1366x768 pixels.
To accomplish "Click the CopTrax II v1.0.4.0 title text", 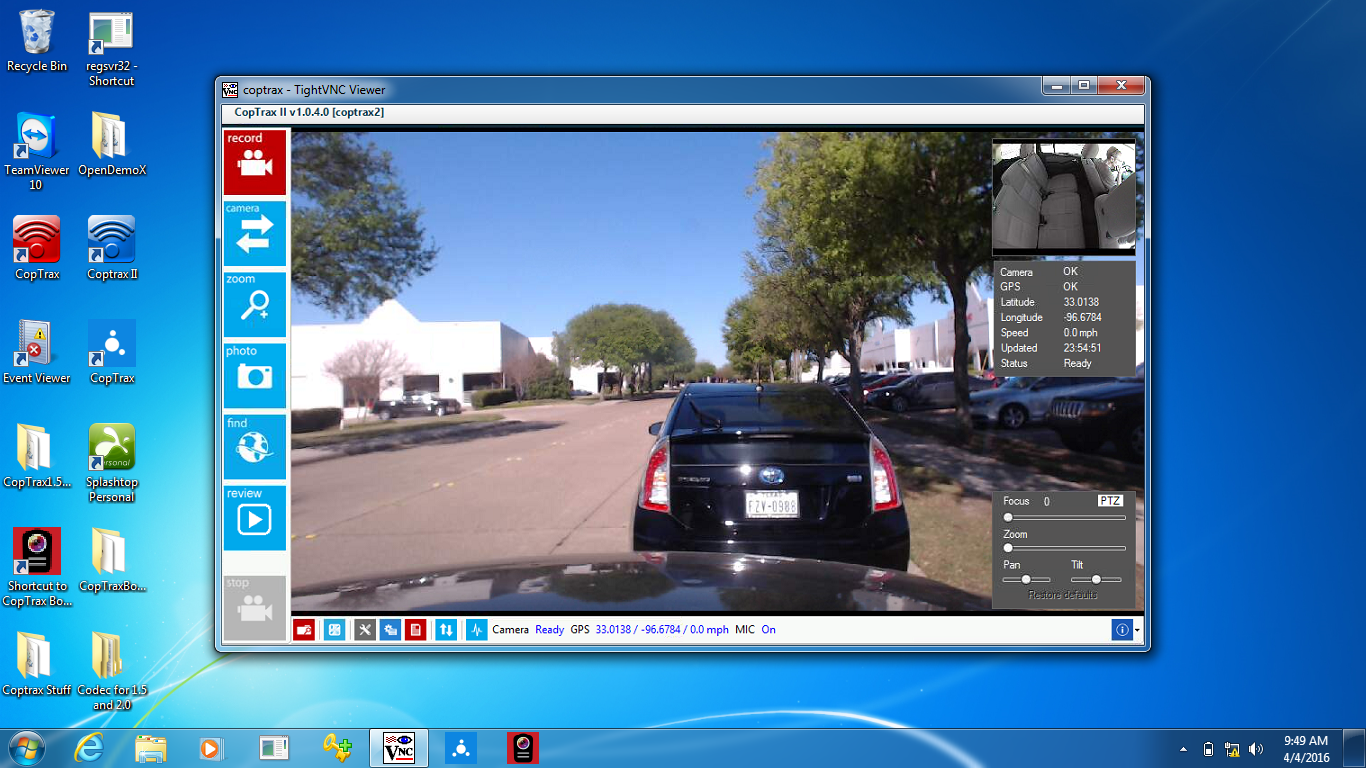I will 309,112.
